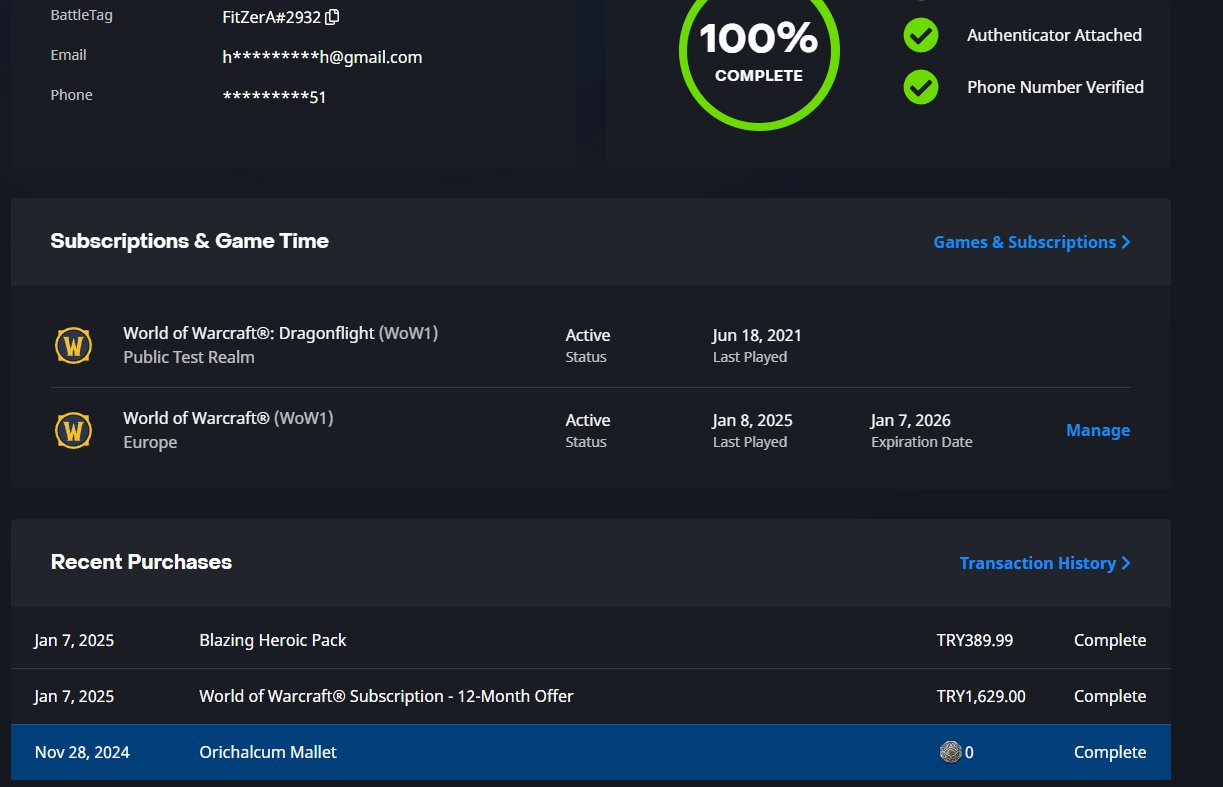
Task: Click the World of Warcraft: Dragonflight title
Action: coord(248,333)
